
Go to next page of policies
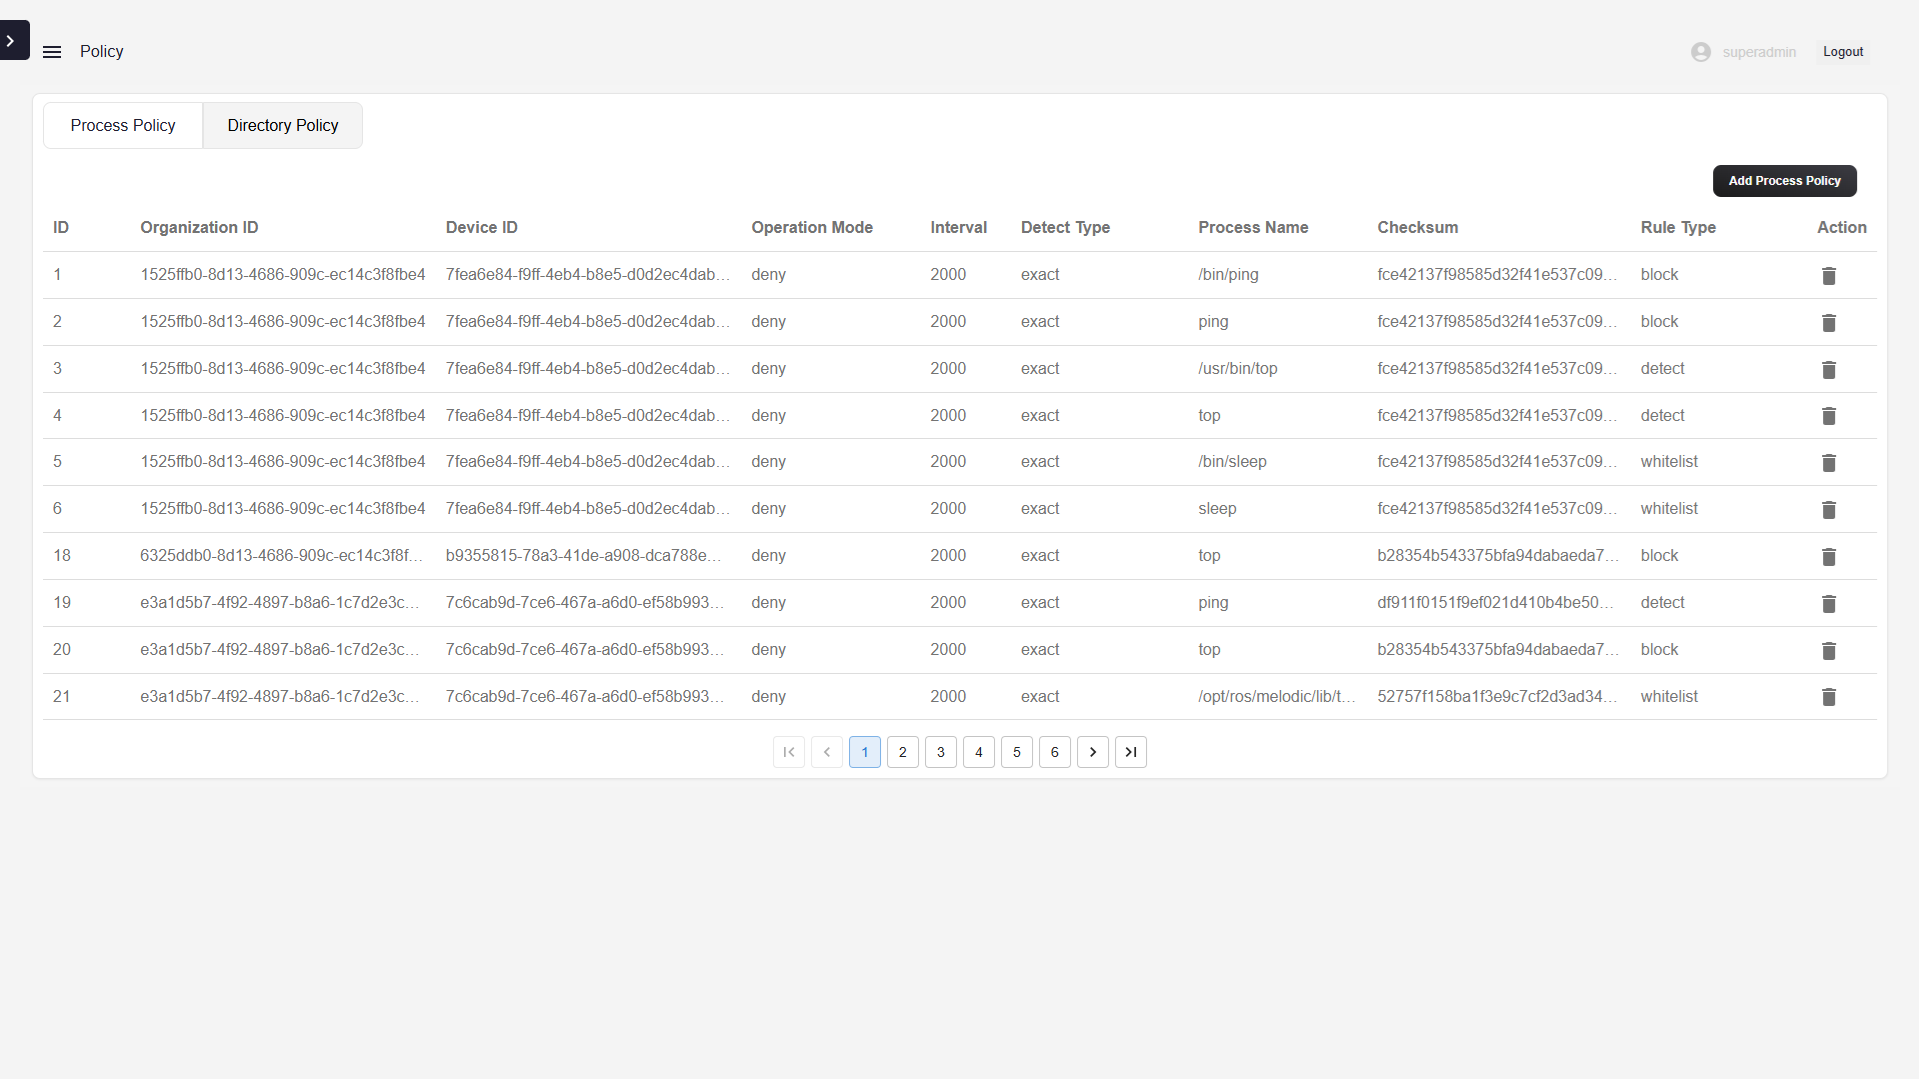point(1092,752)
